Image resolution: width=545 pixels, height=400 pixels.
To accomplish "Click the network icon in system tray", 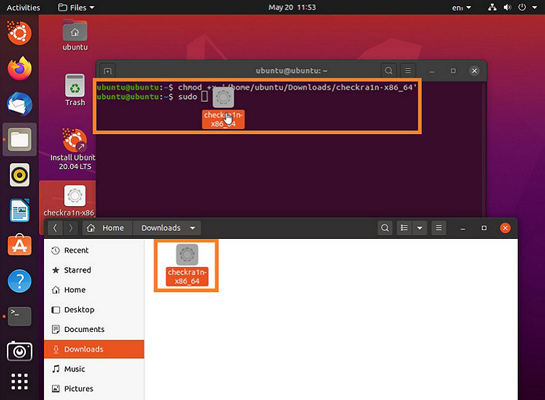I will (492, 7).
